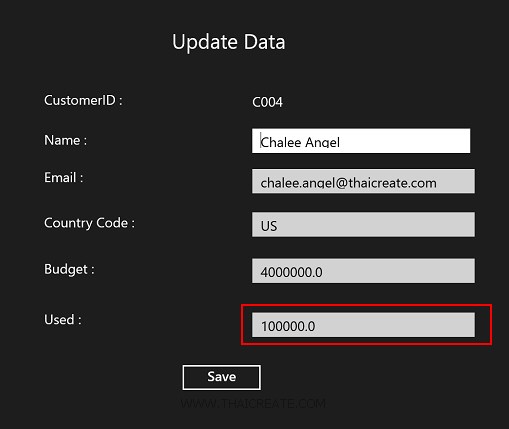
Task: Click the Used label
Action: coord(63,319)
